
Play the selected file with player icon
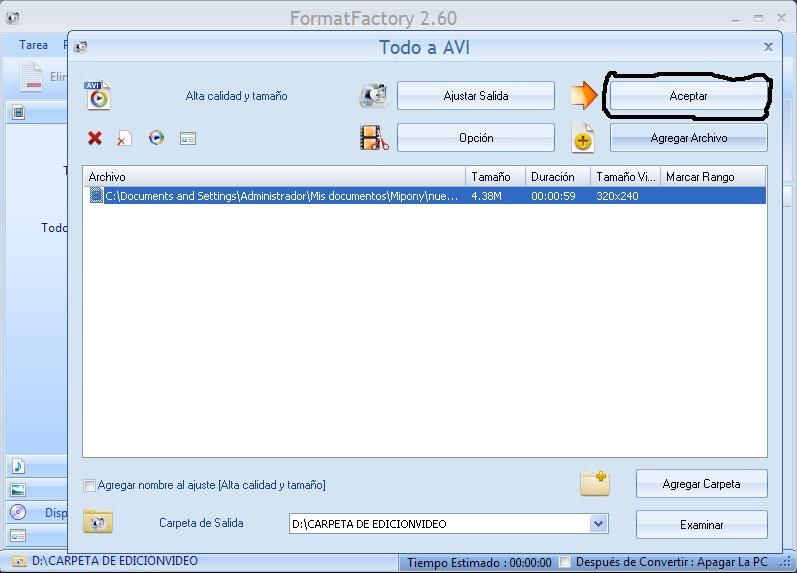[x=157, y=138]
